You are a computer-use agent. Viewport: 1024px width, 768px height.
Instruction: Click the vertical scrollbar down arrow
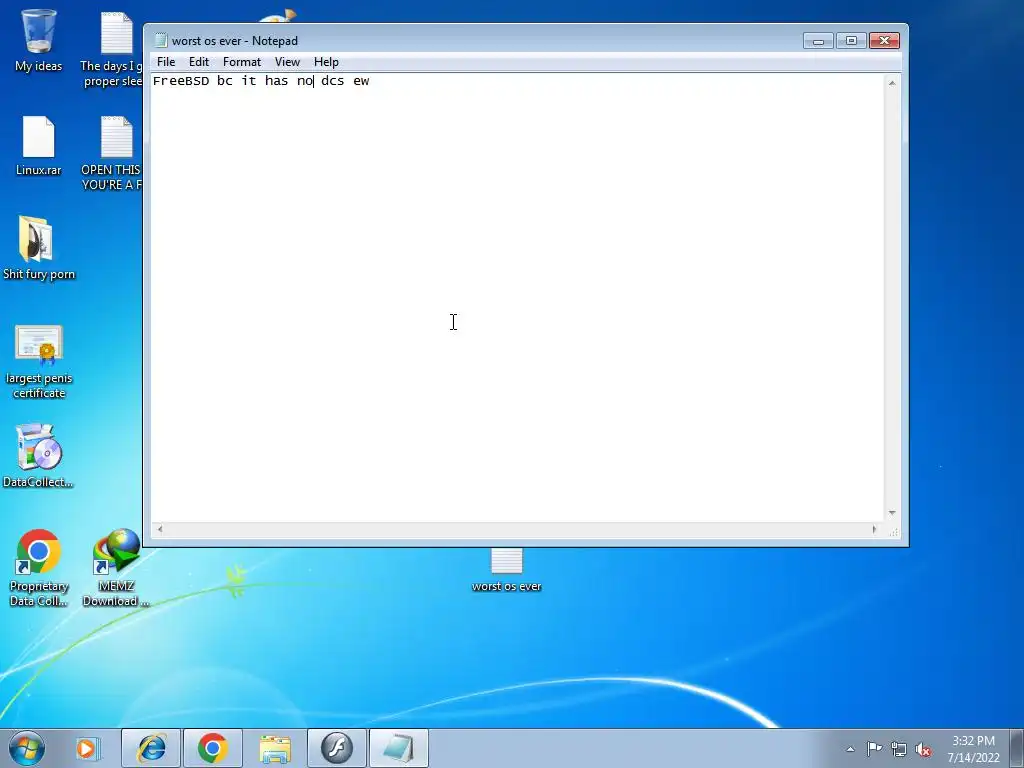coord(892,513)
